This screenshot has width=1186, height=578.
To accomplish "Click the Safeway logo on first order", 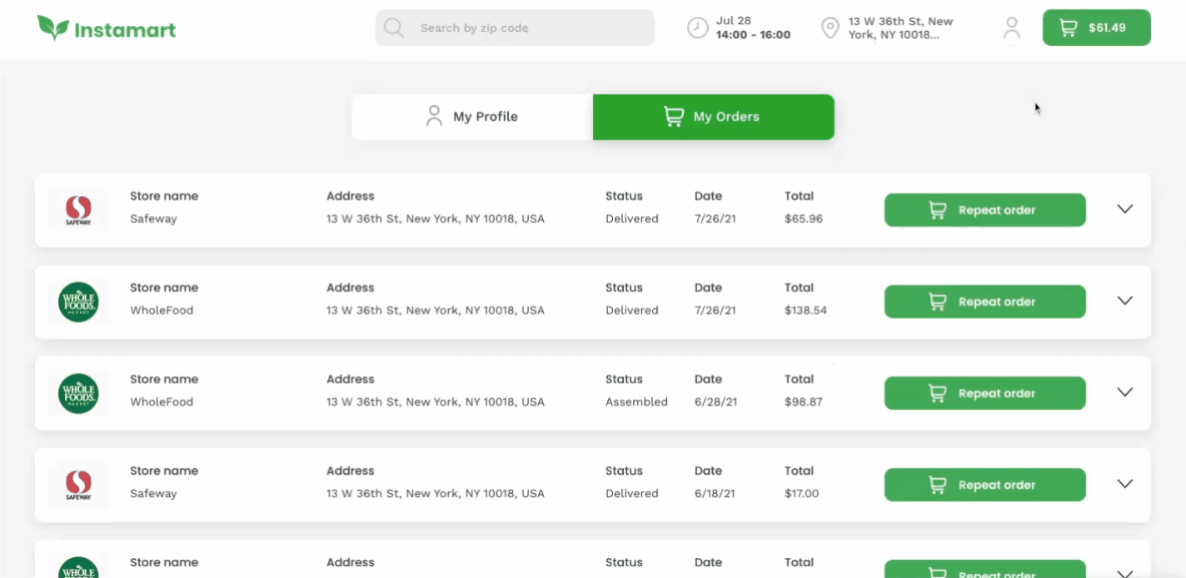I will click(x=78, y=210).
